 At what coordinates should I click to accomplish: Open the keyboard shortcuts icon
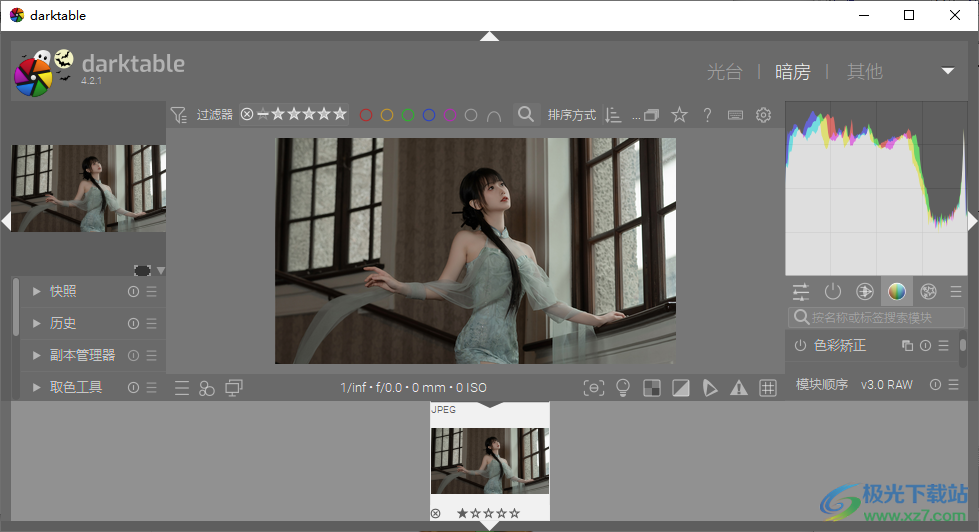[735, 115]
